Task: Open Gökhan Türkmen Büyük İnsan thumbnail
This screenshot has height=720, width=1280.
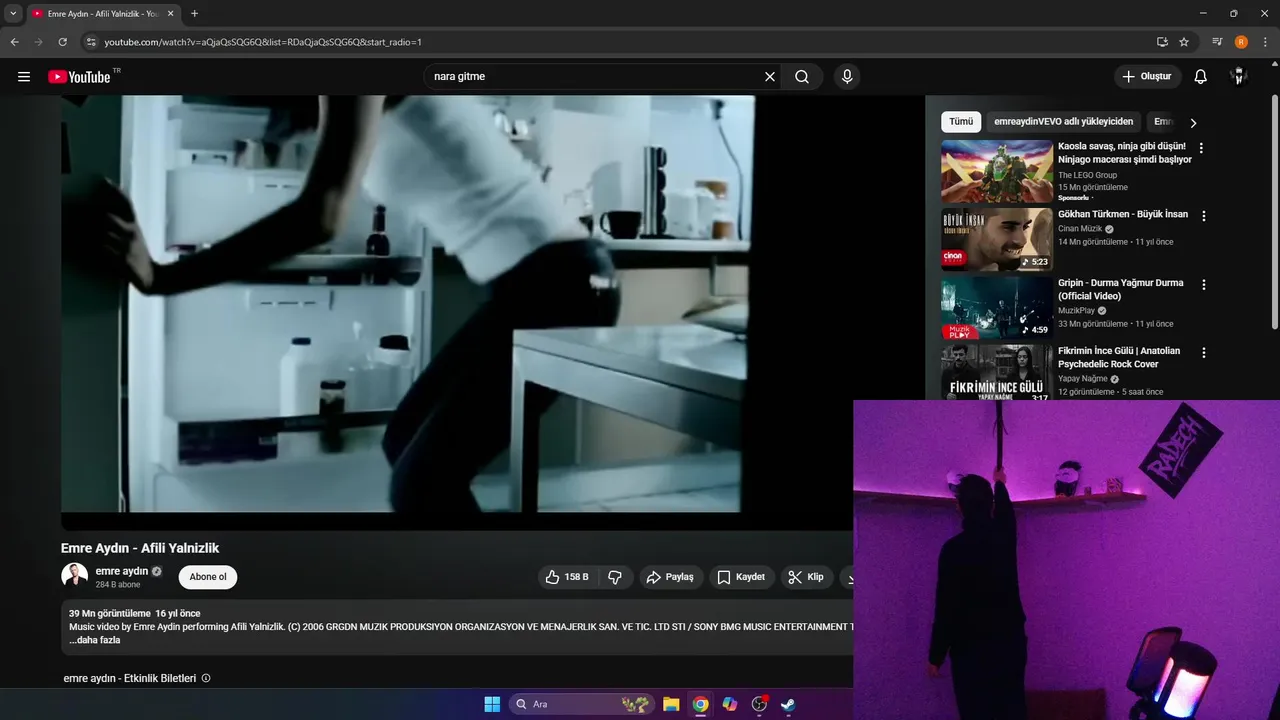Action: tap(997, 239)
